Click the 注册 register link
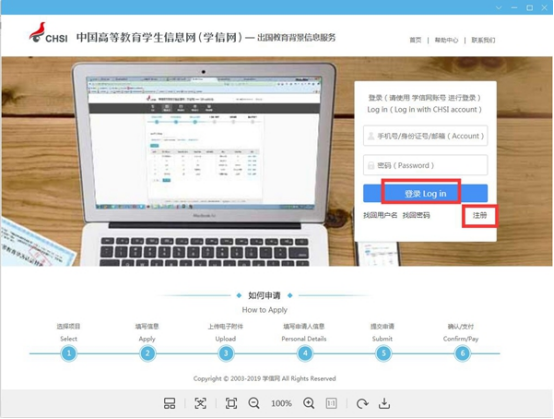Screen dimensions: 554x419 (480, 215)
